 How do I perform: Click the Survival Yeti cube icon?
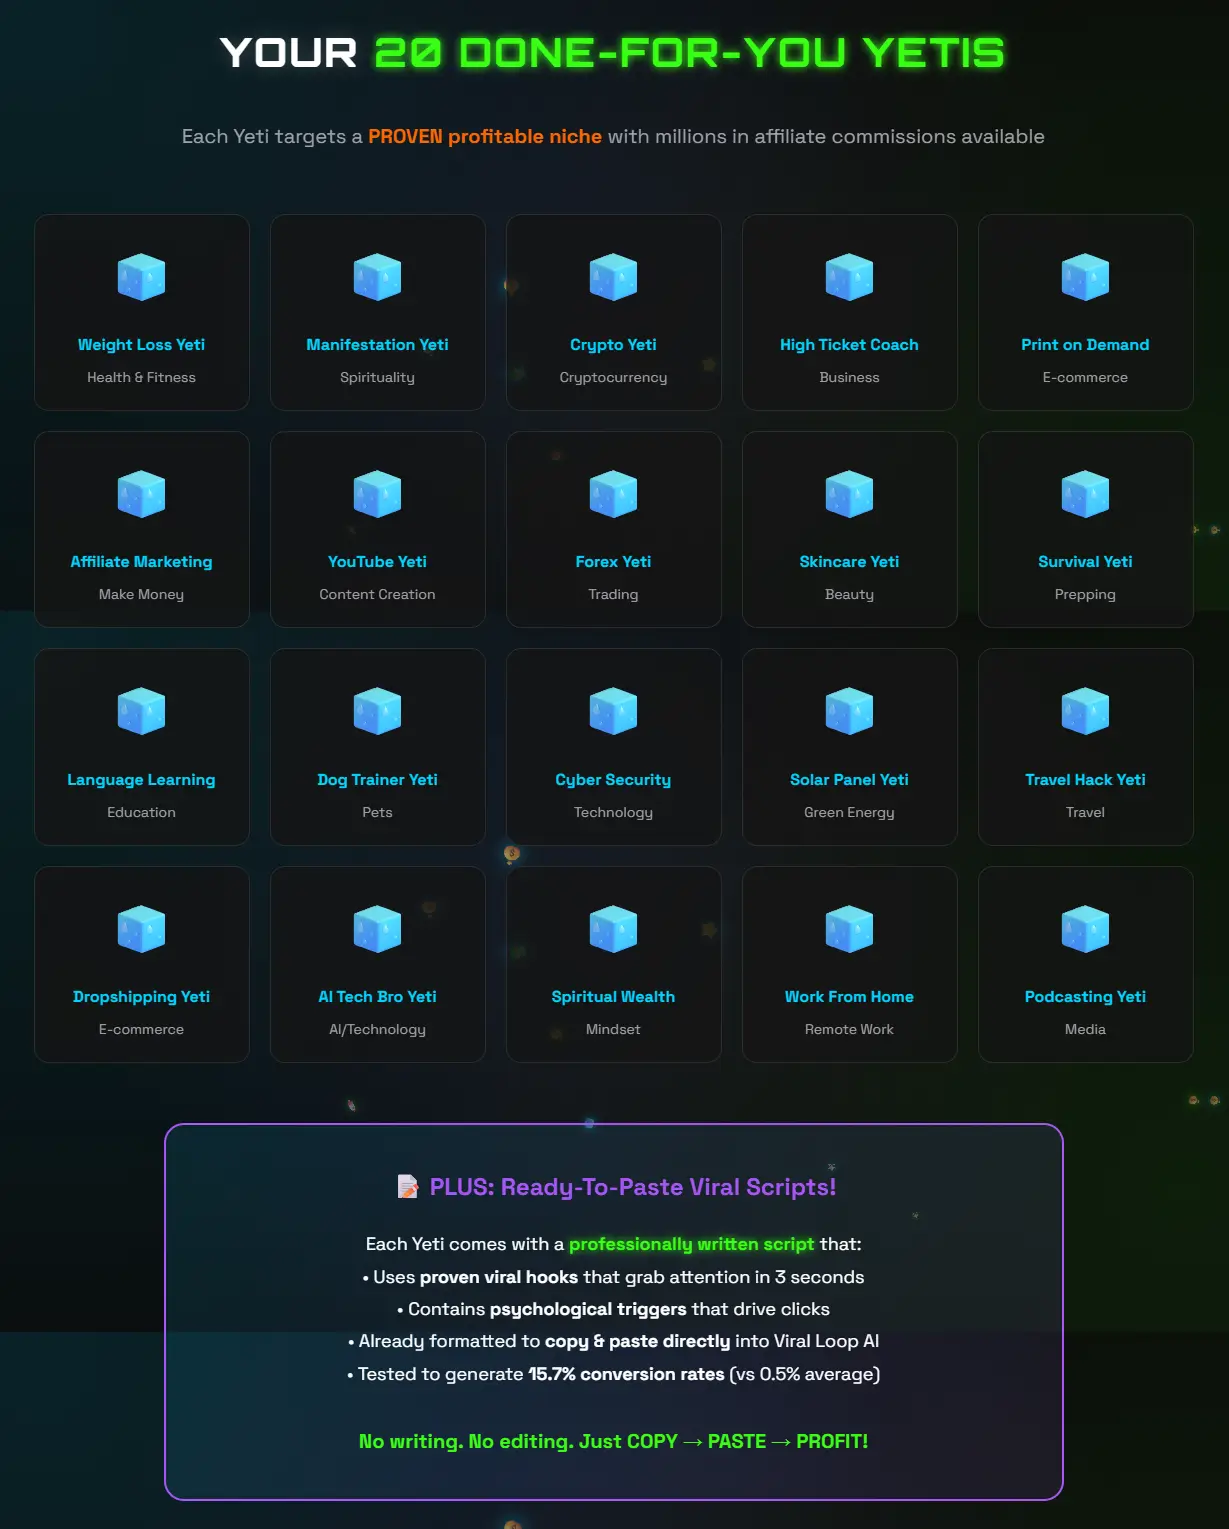point(1085,494)
